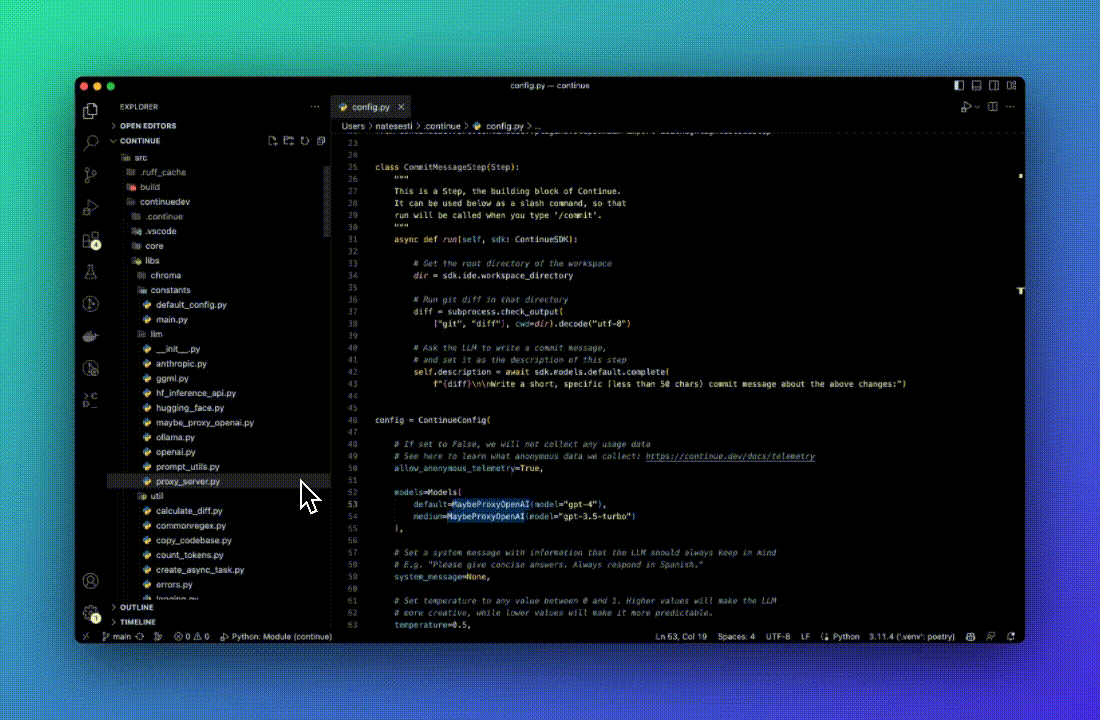Expand the Open Editors section
This screenshot has height=720, width=1100.
(148, 126)
